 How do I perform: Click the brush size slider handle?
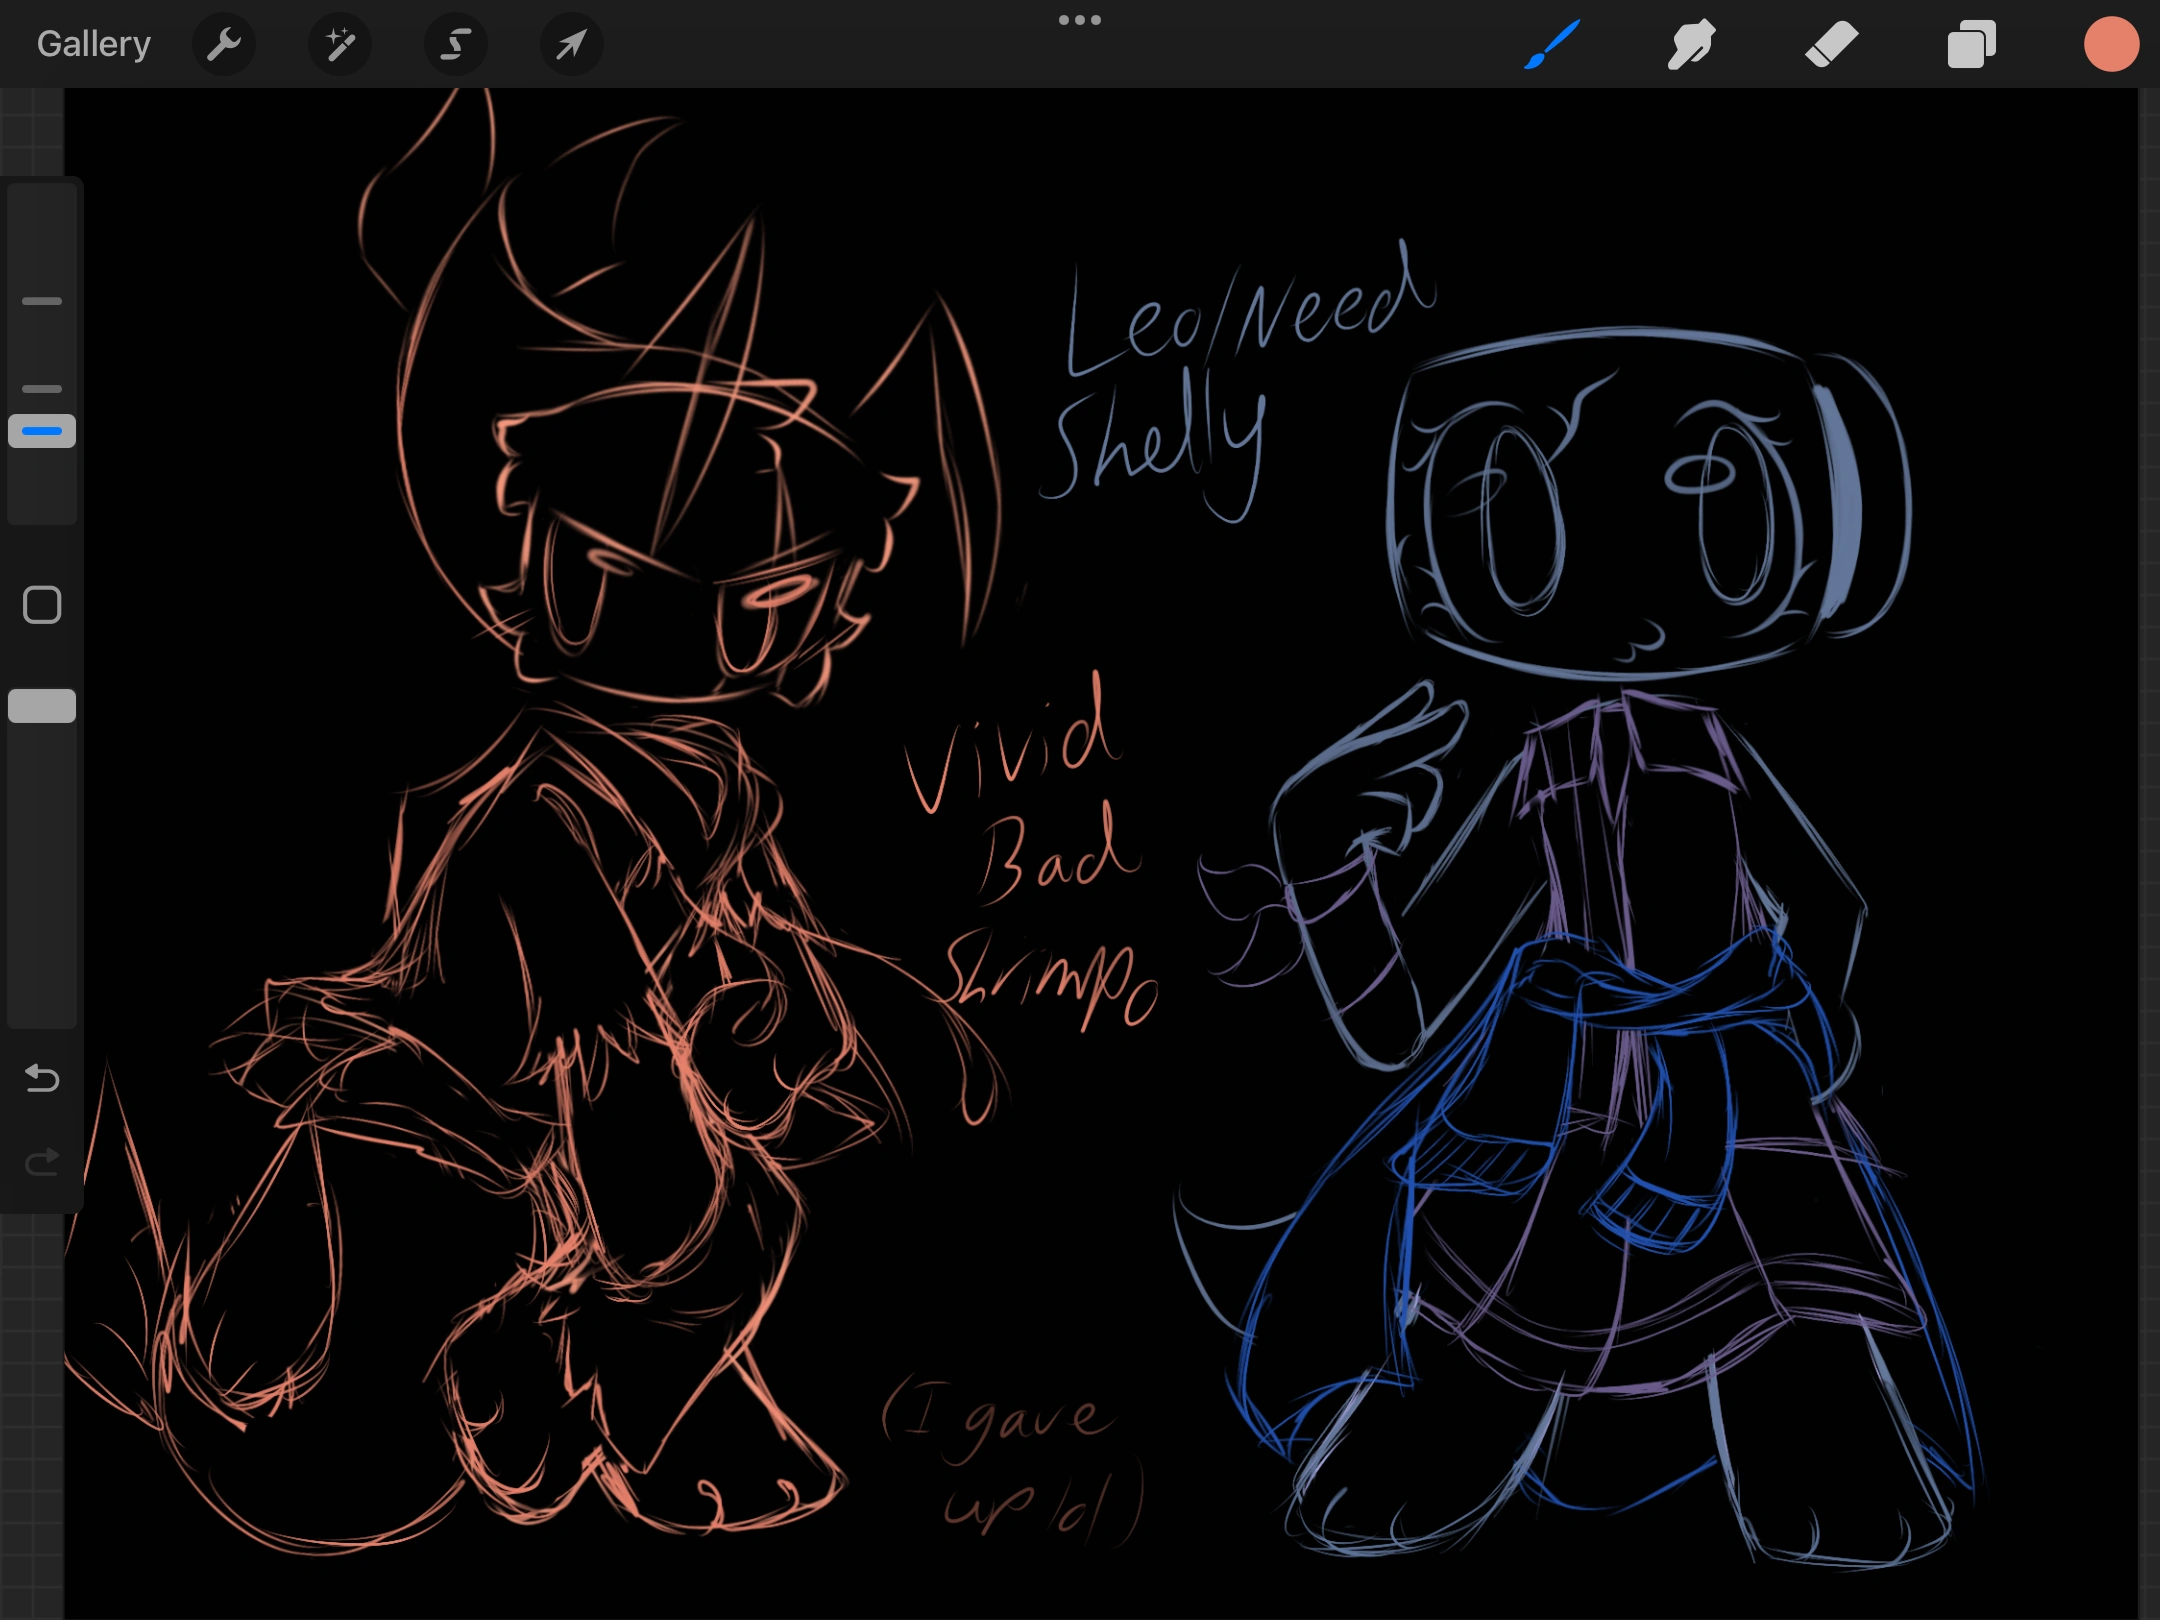(42, 431)
